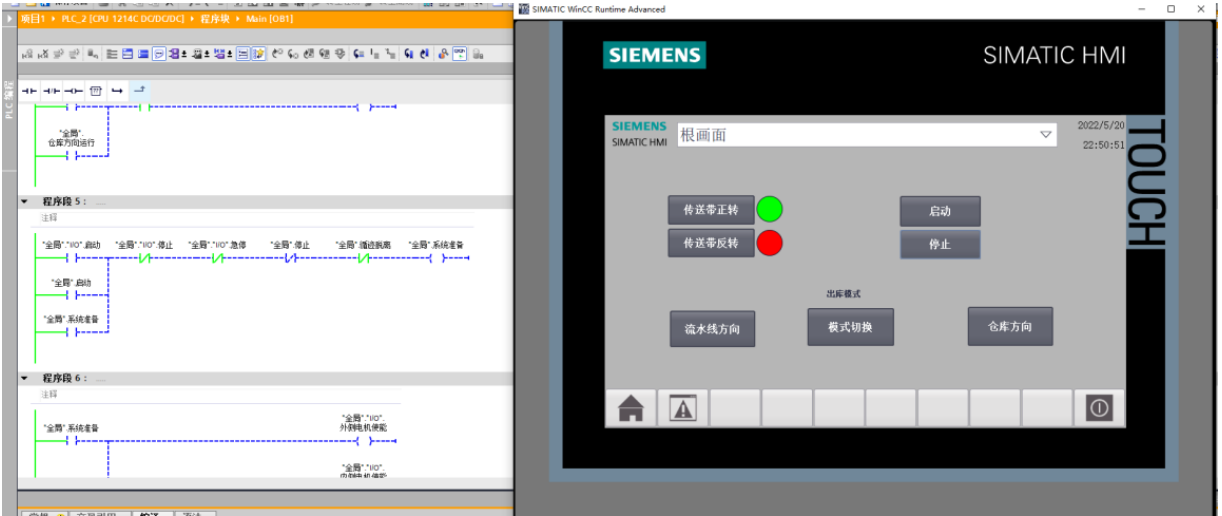Insert a normally closed contact from favorites
Screen dimensions: 1222x516
pos(51,90)
